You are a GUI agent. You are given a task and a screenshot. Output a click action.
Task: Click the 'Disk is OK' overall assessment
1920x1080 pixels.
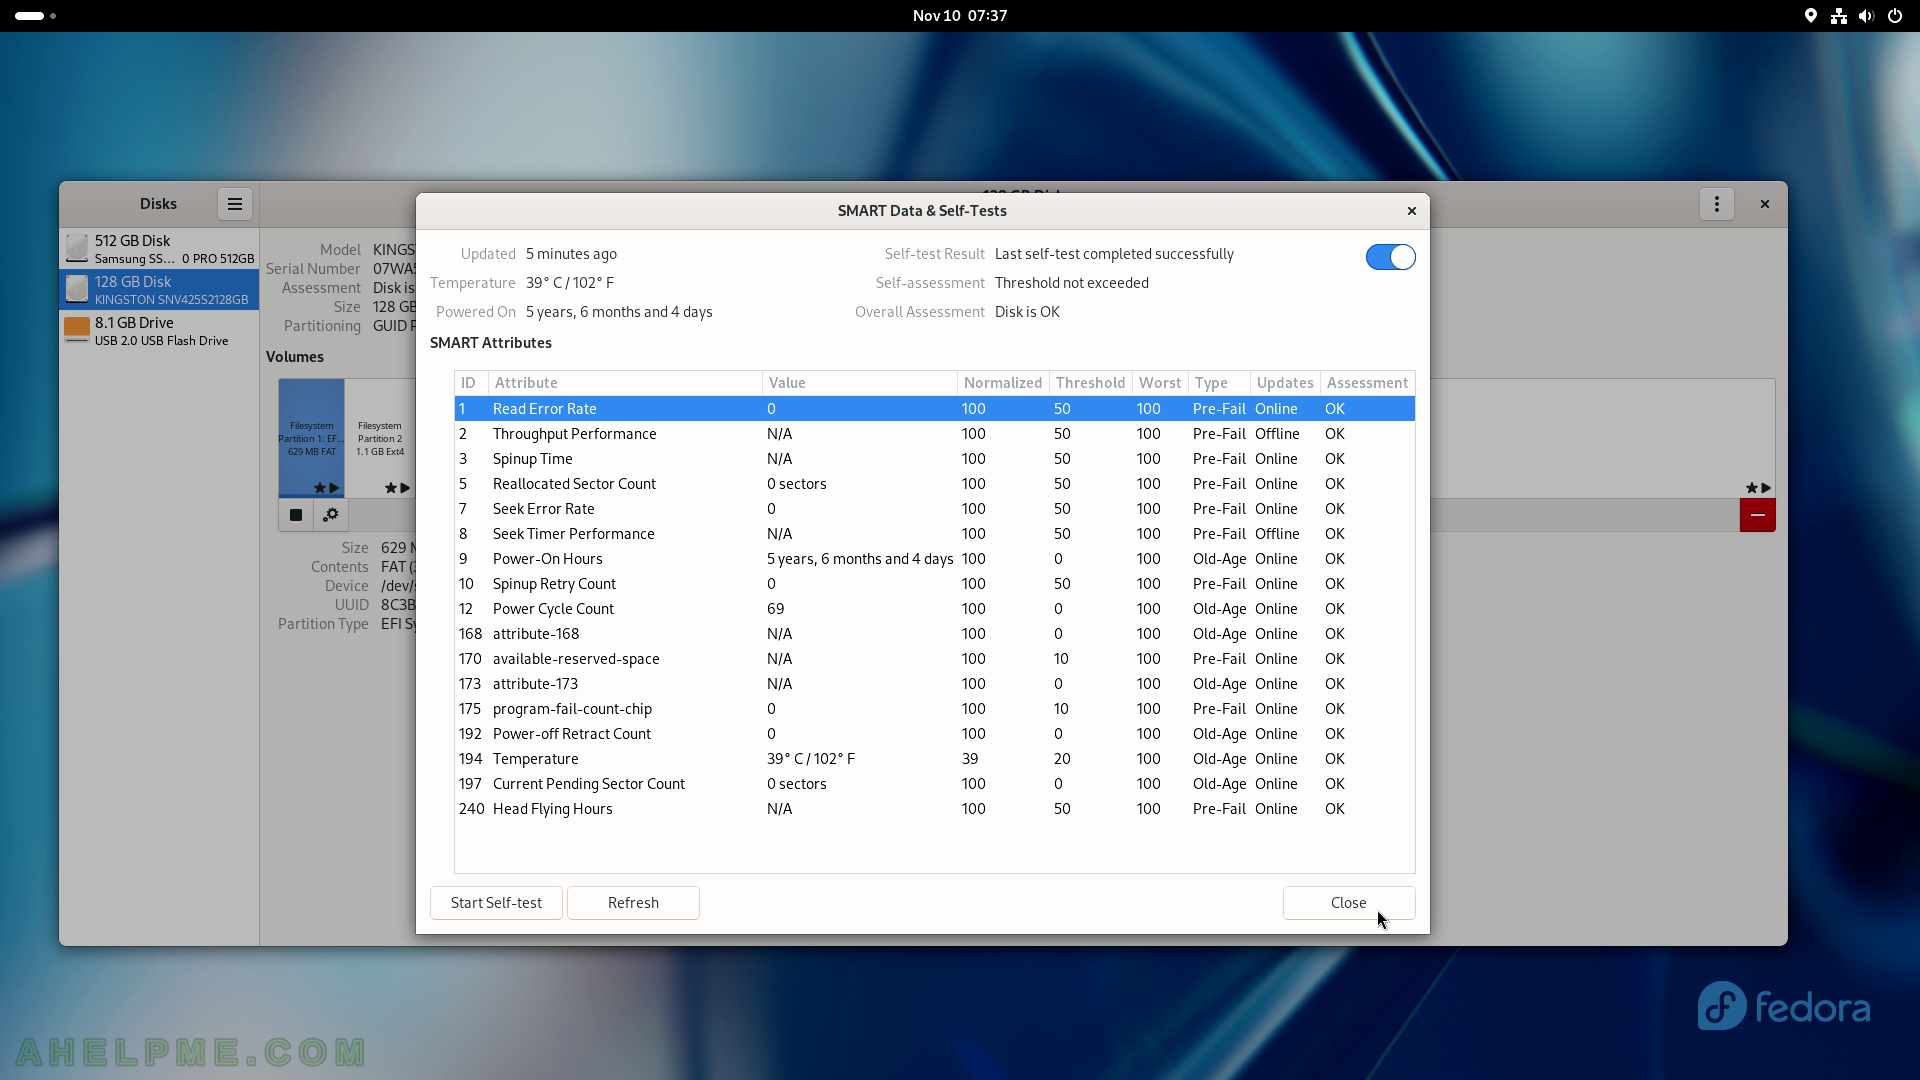[x=1027, y=312]
